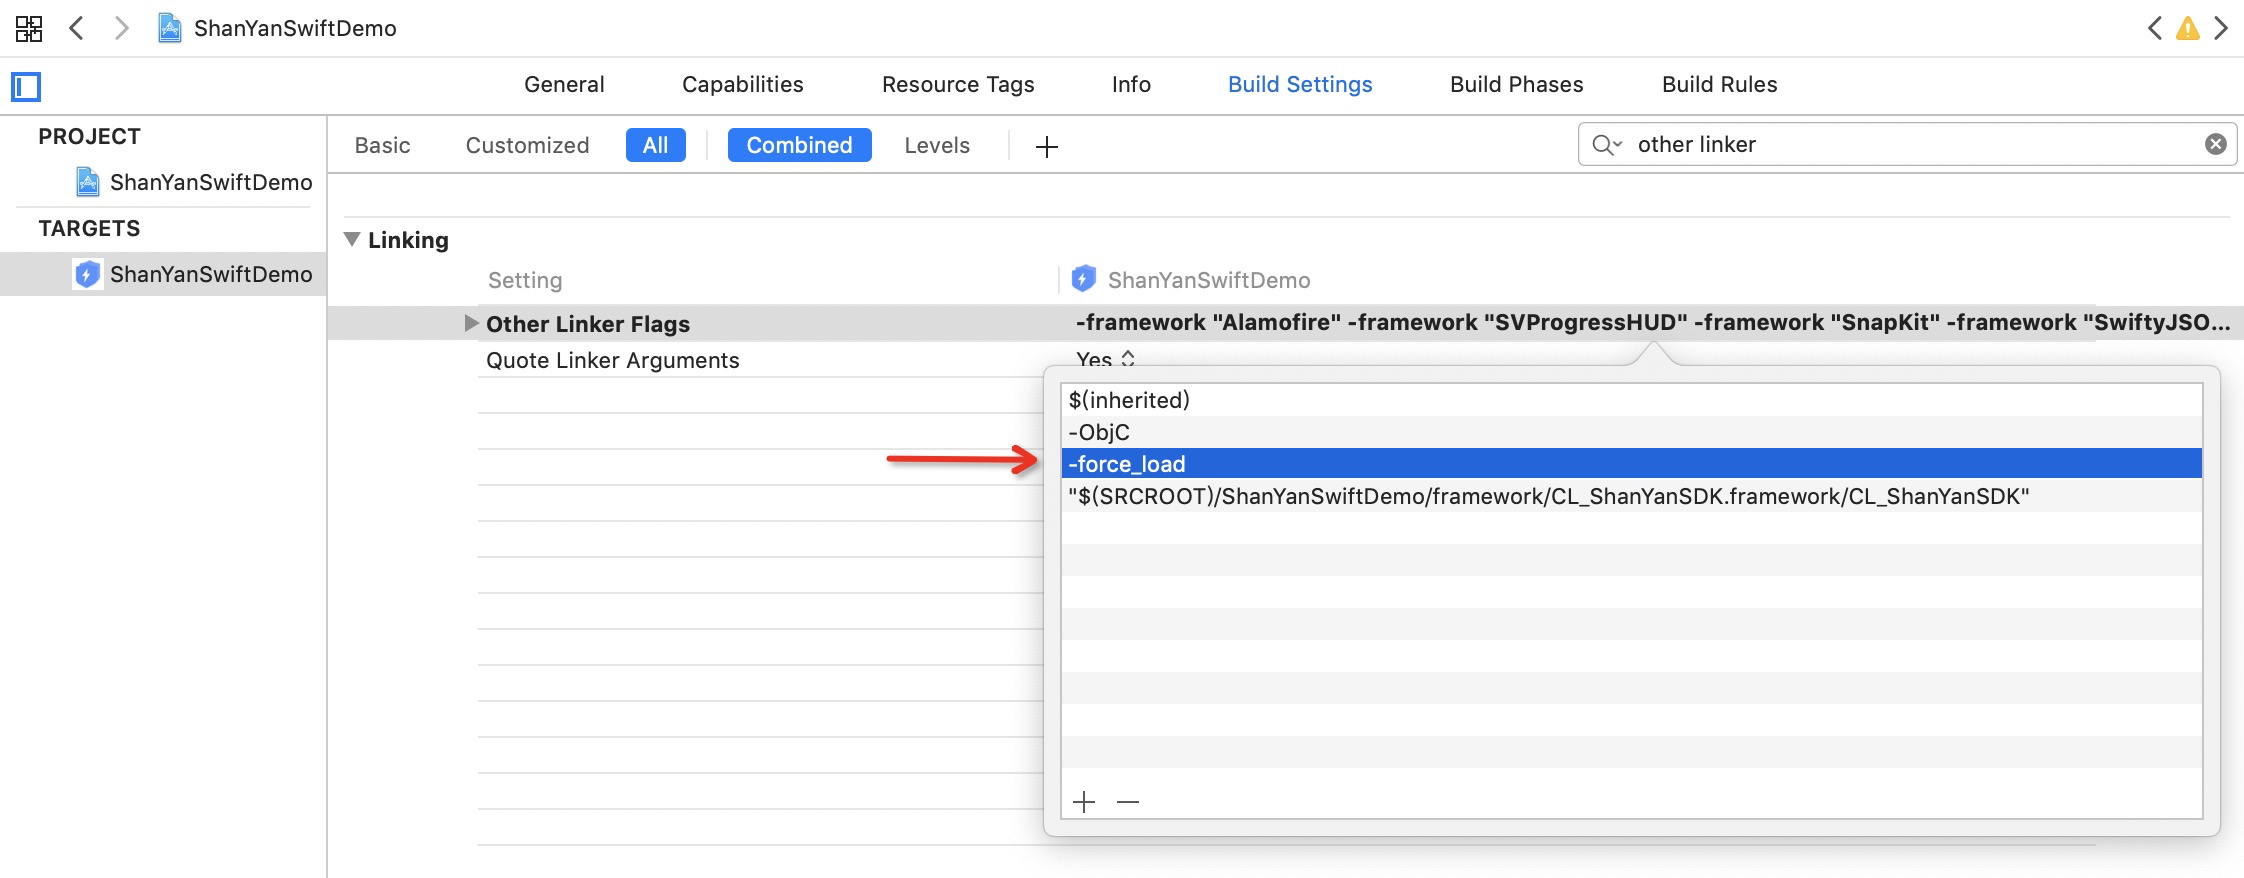2244x878 pixels.
Task: Select the -ObjC flag row
Action: click(x=1632, y=432)
